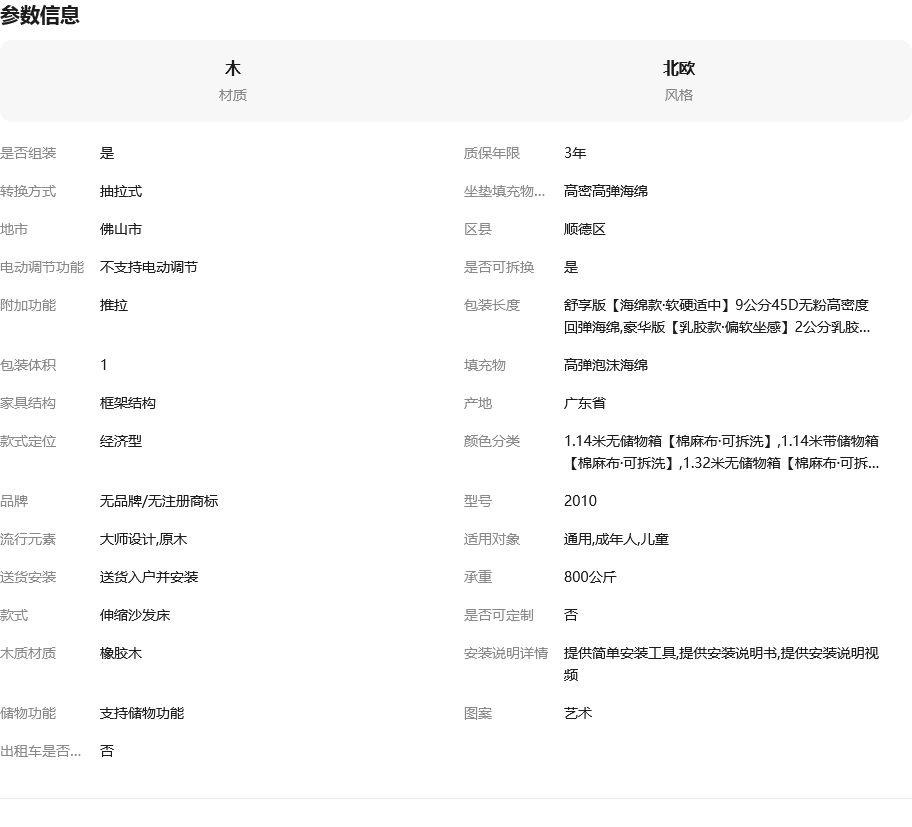The width and height of the screenshot is (912, 827).
Task: Expand the truncated 颜色分类 options text
Action: pyautogui.click(x=721, y=452)
